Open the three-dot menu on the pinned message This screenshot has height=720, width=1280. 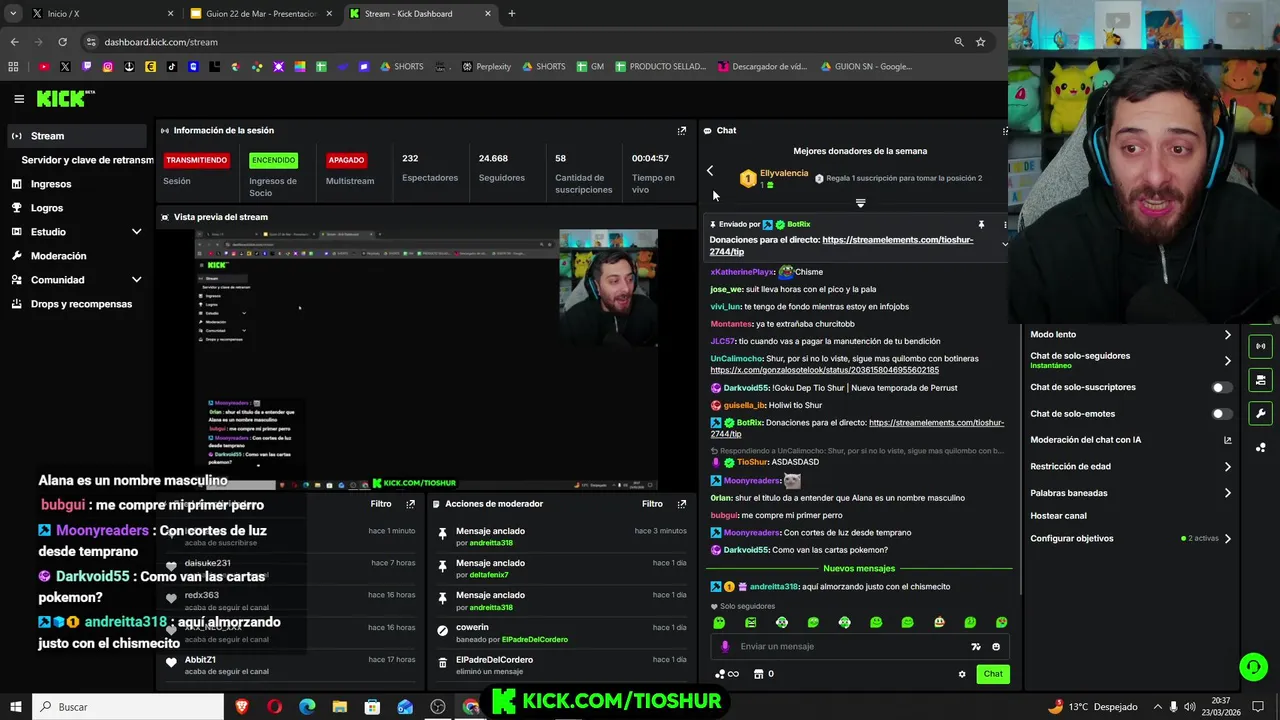tap(1005, 225)
